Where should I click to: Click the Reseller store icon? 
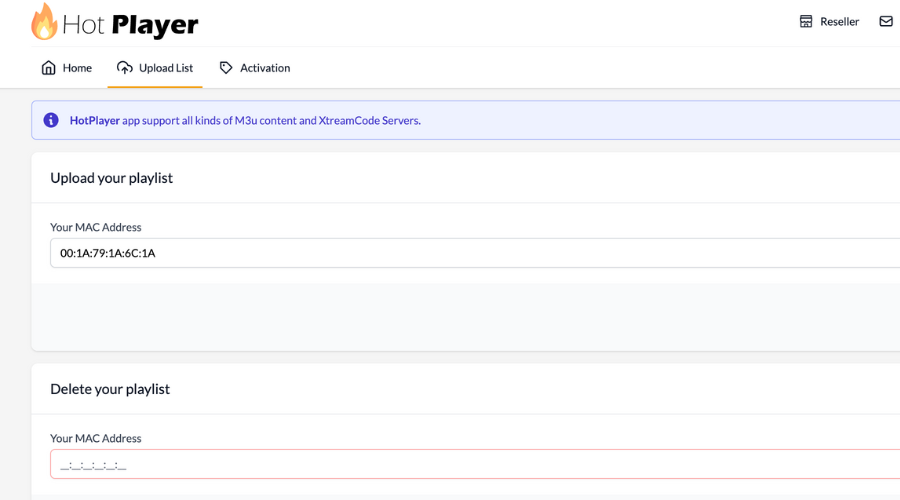pos(806,21)
